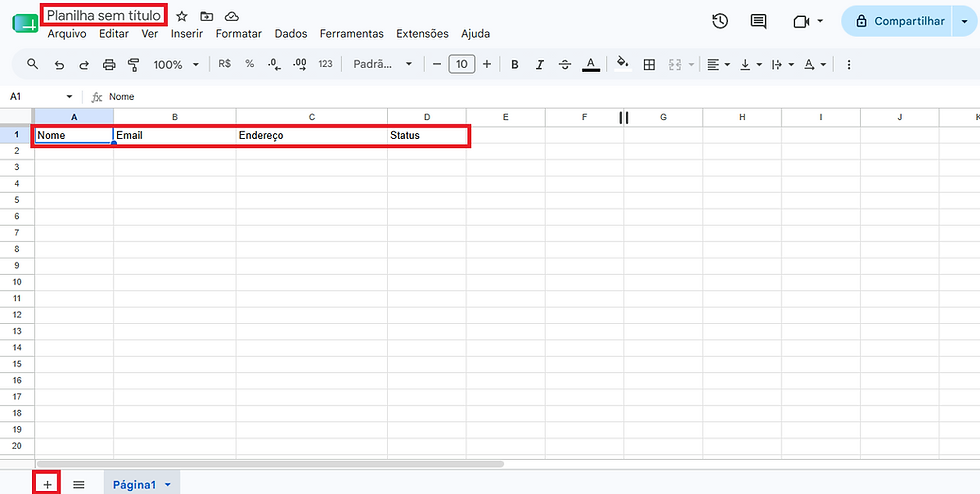Open the cell borders tool

649,64
